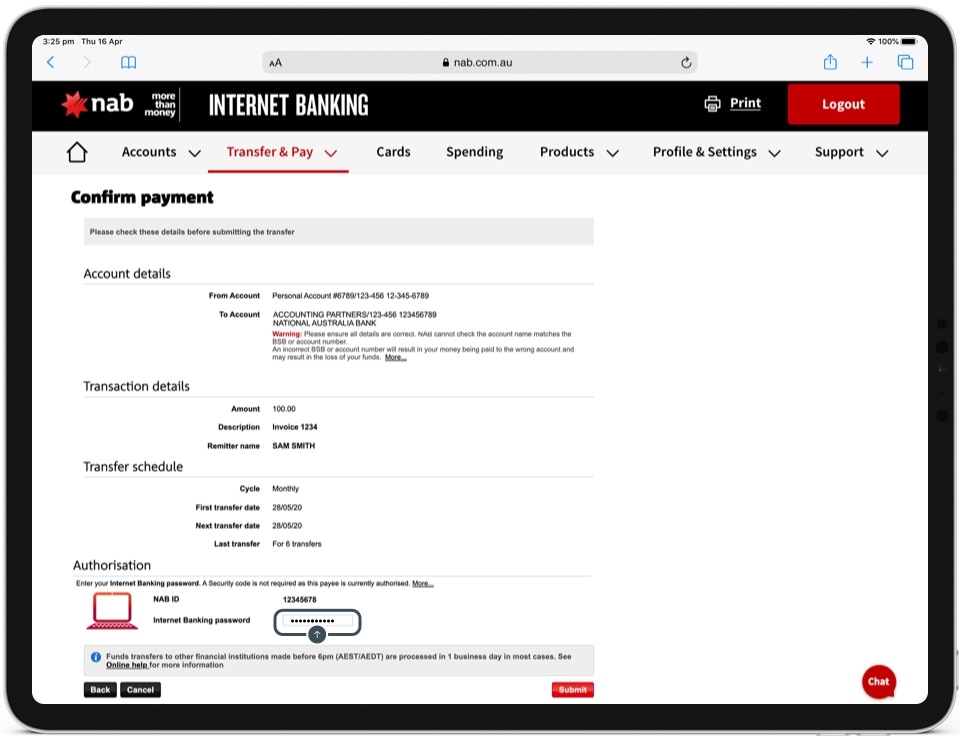Open the Spending menu item

474,152
